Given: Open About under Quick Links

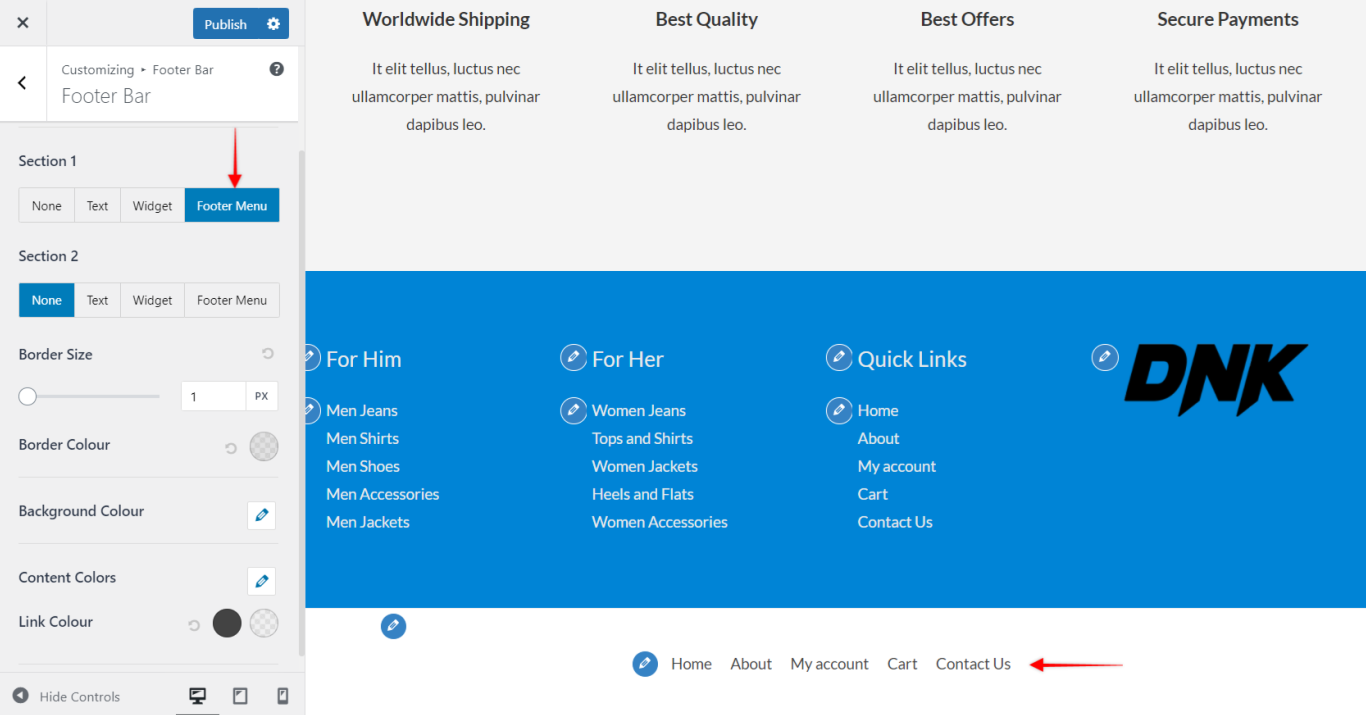Looking at the screenshot, I should point(878,438).
